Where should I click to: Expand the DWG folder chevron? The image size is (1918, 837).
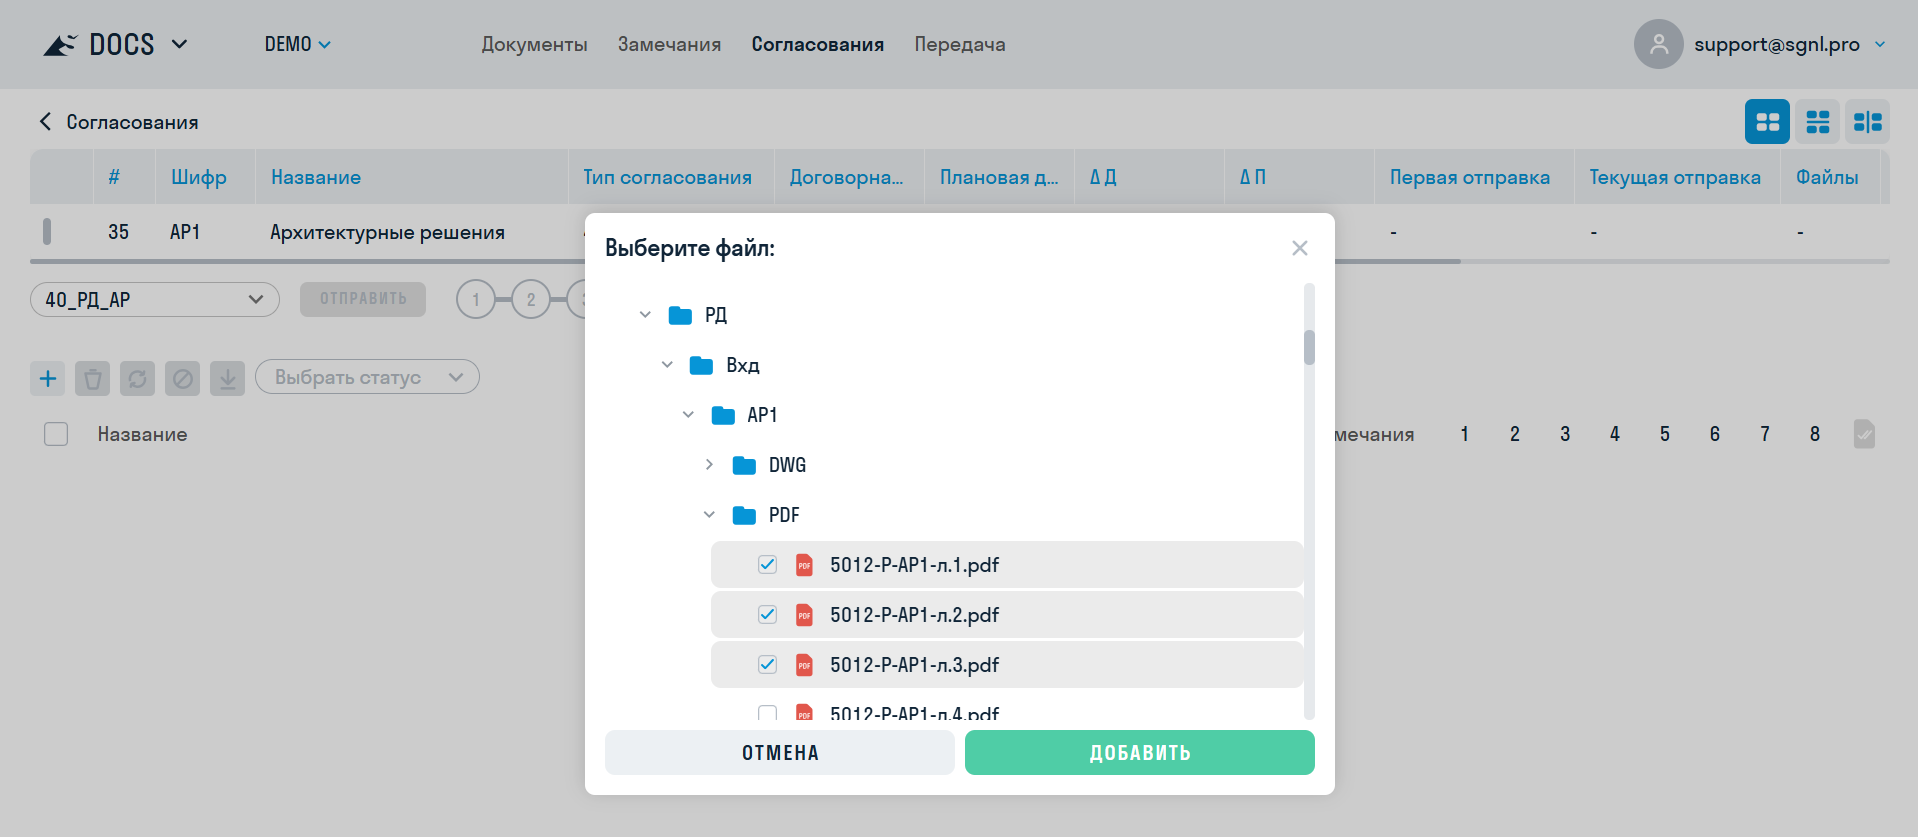[x=709, y=465]
